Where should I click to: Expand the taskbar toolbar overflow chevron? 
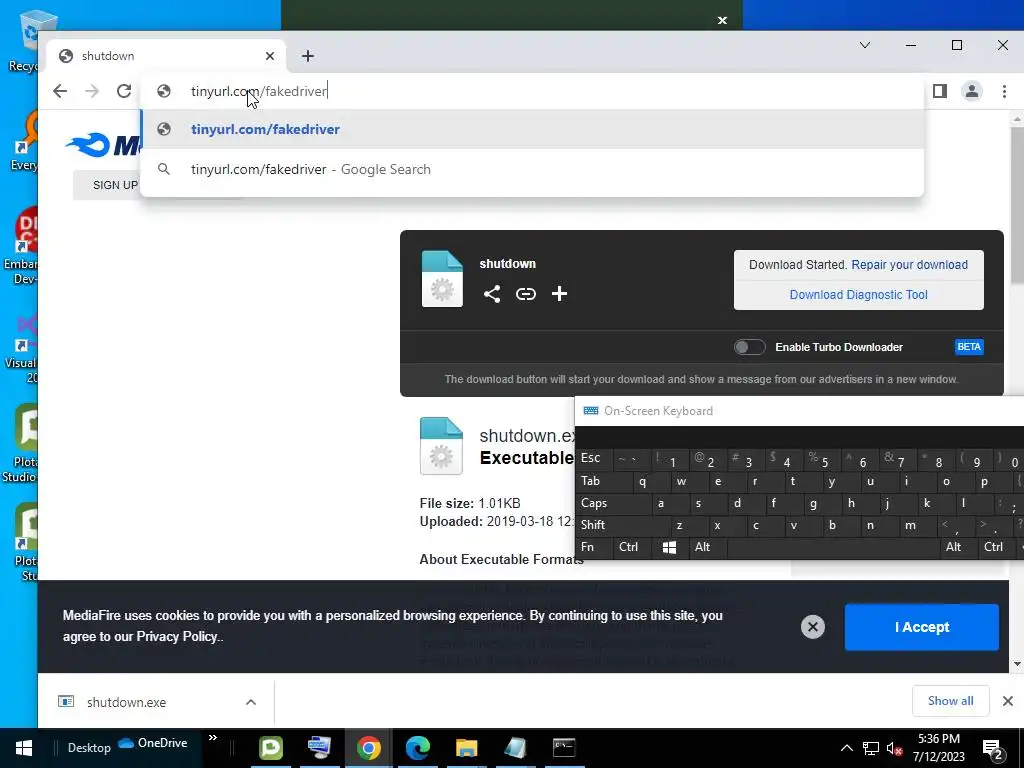[x=213, y=739]
